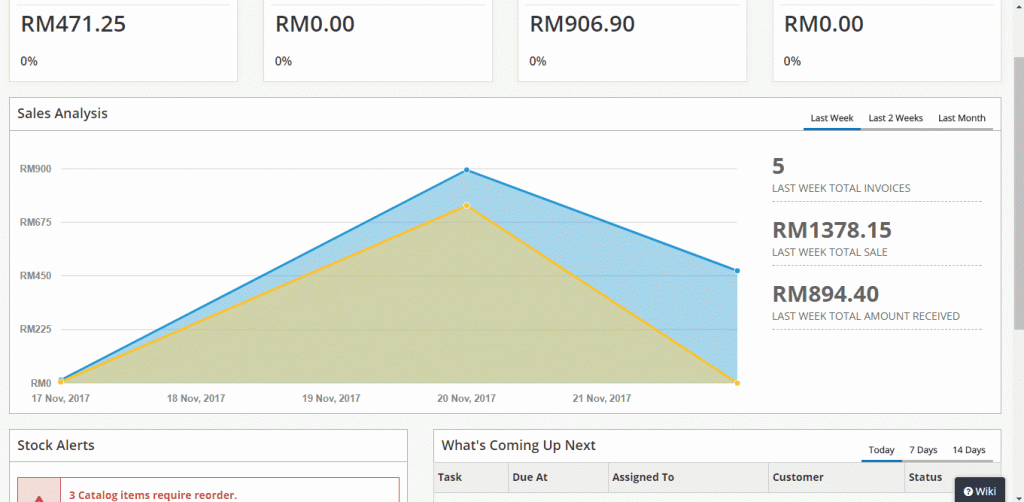Click the yellow data point at 20 Nov
Viewport: 1024px width, 502px height.
click(466, 206)
